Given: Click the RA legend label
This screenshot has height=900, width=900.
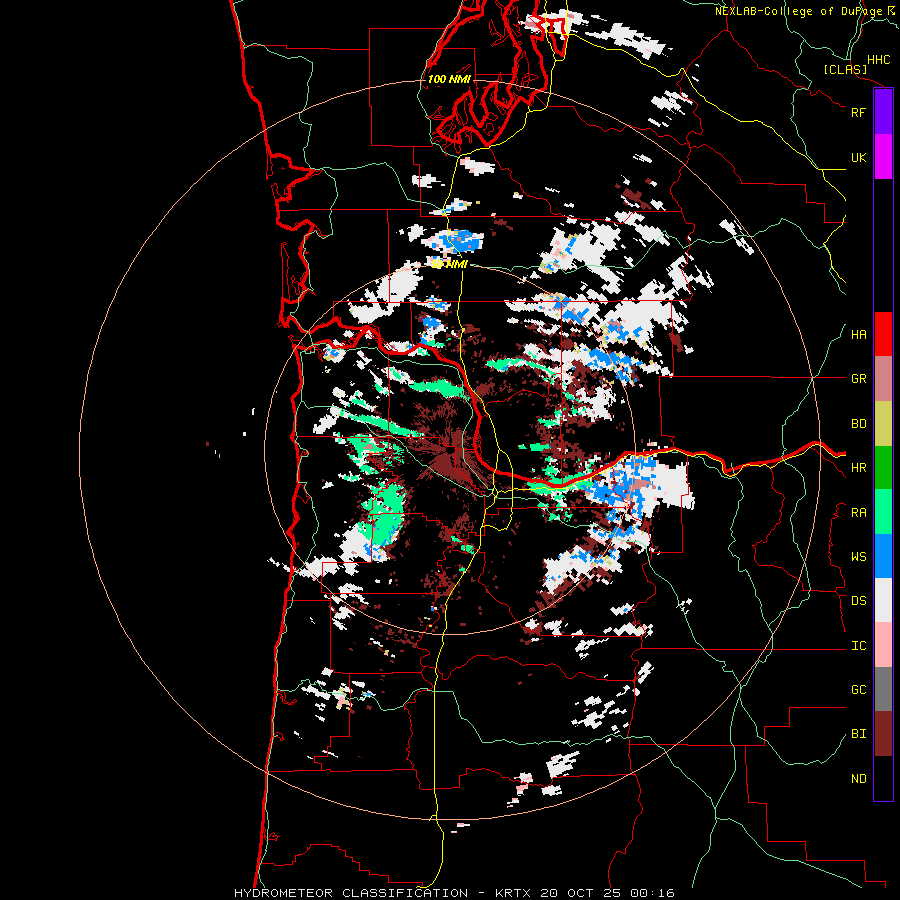Looking at the screenshot, I should 858,513.
